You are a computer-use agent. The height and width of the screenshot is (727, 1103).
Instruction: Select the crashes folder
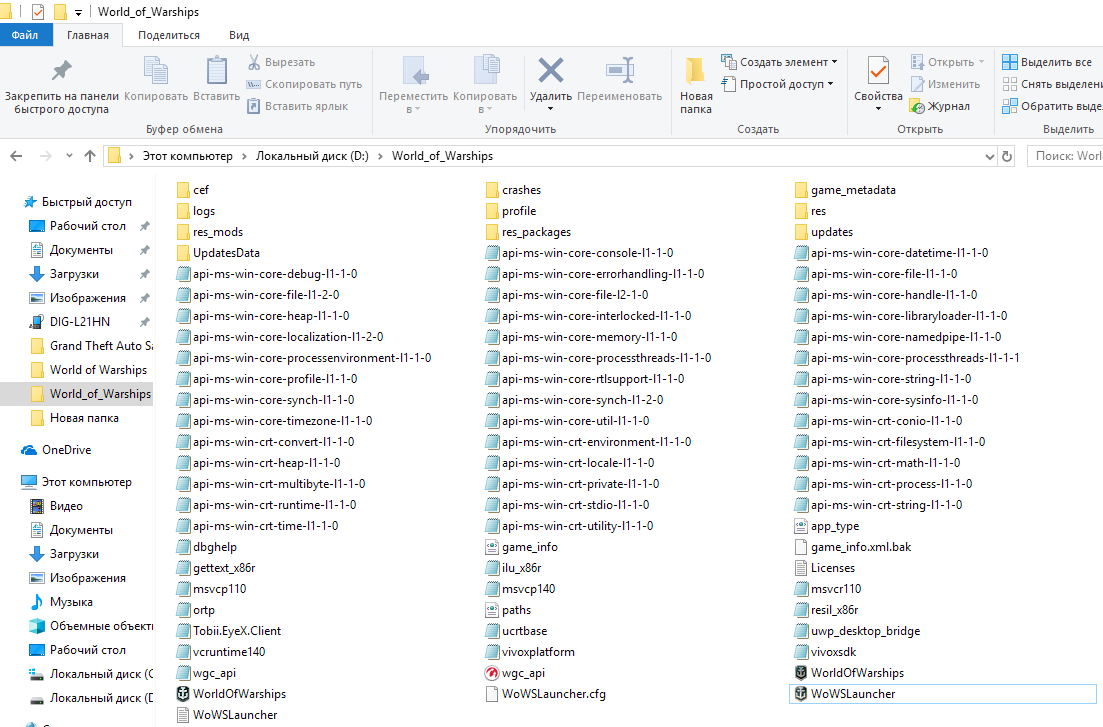514,190
